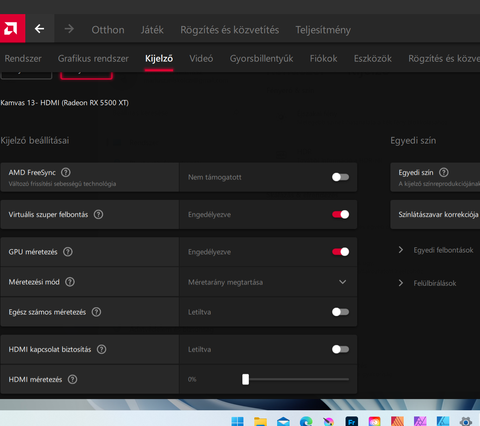Open the paintbrush color-wheel app on taskbar

(329, 421)
